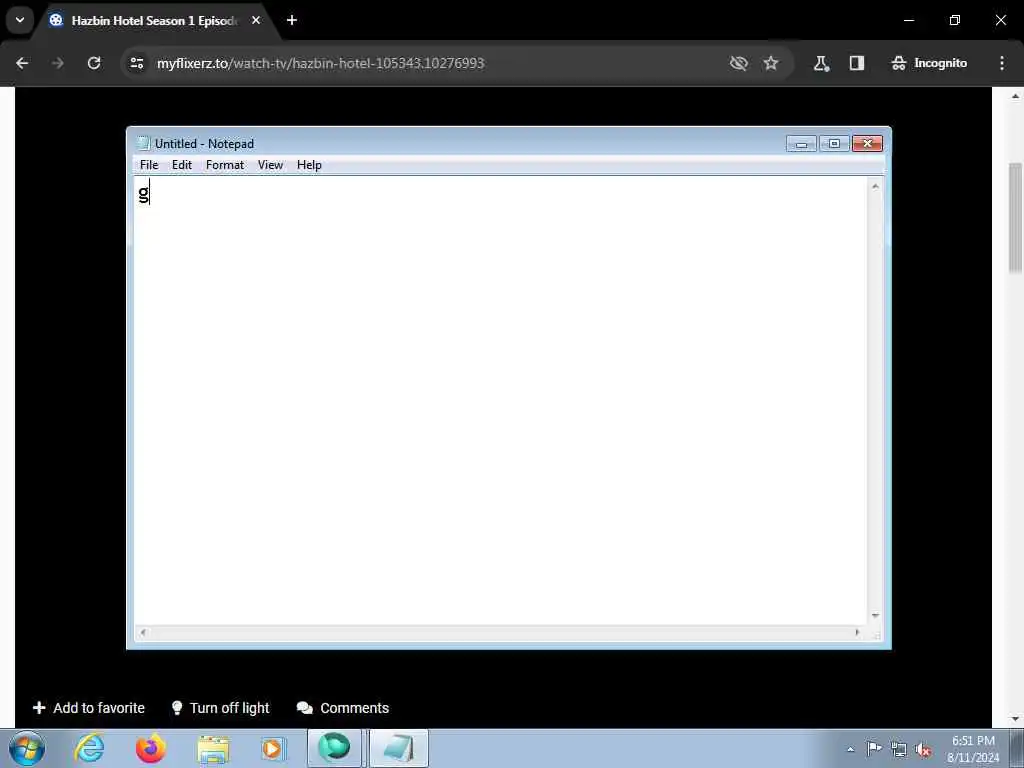
Task: Go back to the previous page
Action: click(22, 63)
